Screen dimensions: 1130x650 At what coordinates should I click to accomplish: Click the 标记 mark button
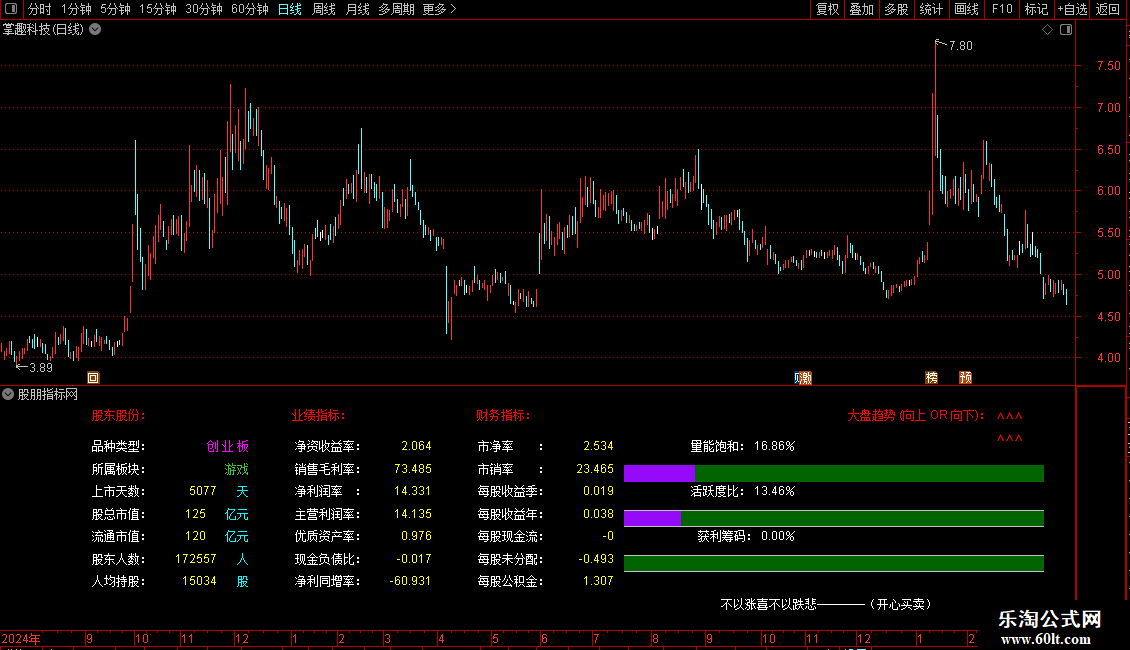point(1036,9)
